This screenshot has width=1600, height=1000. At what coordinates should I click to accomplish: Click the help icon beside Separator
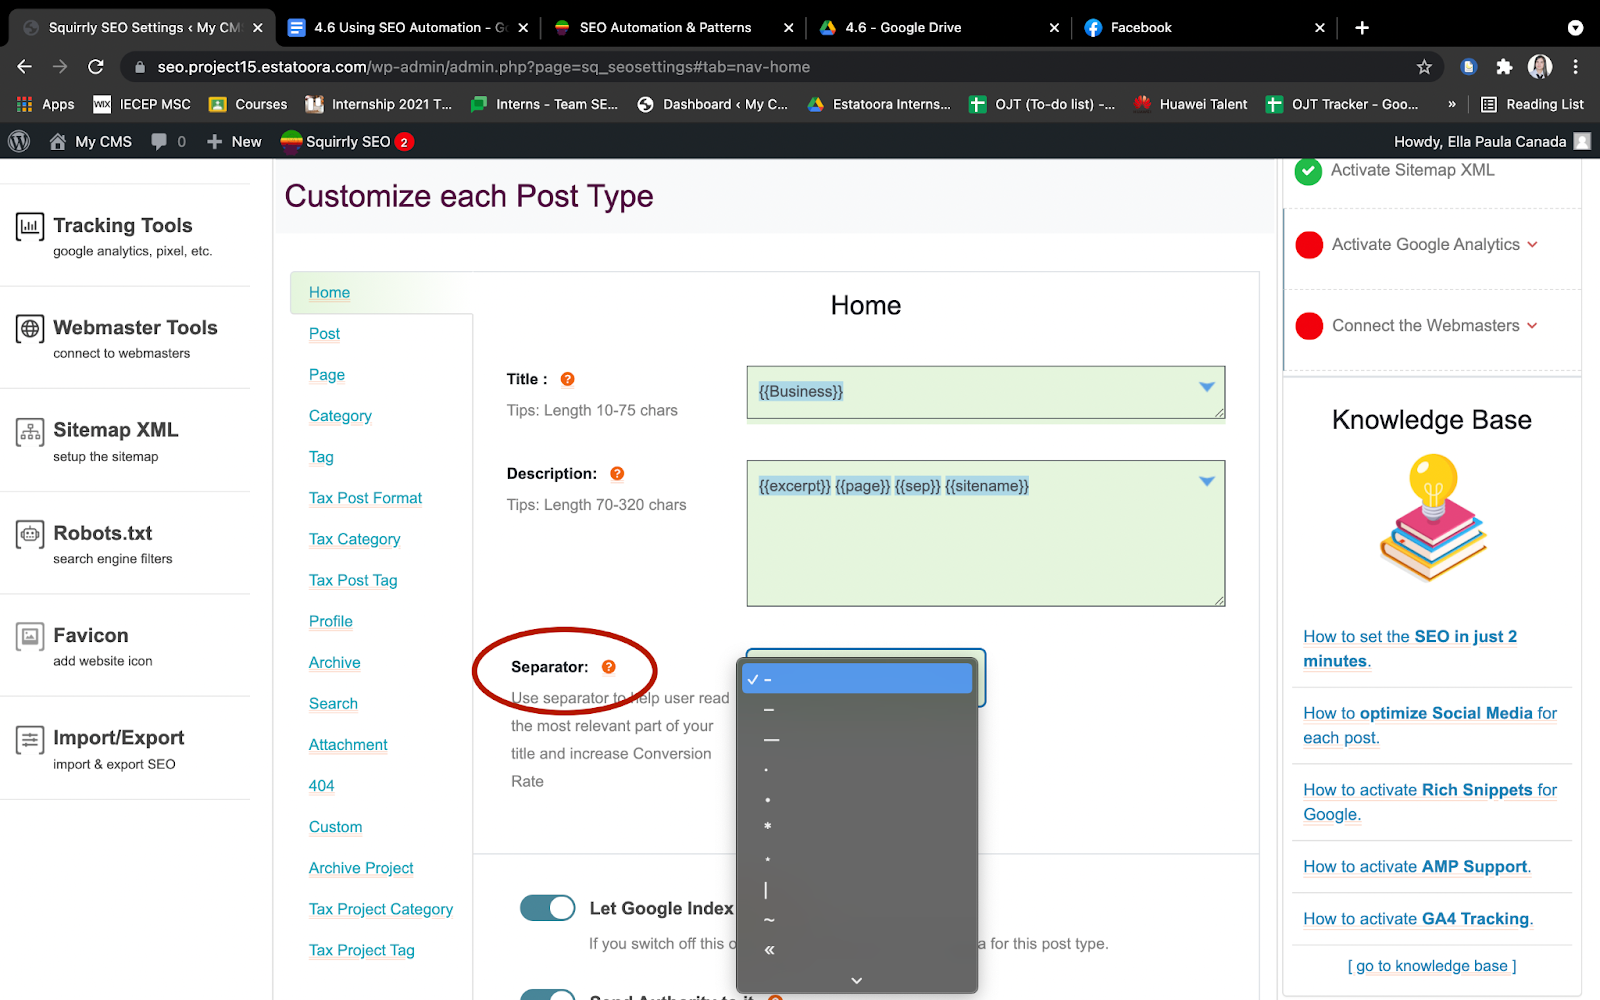tap(609, 667)
